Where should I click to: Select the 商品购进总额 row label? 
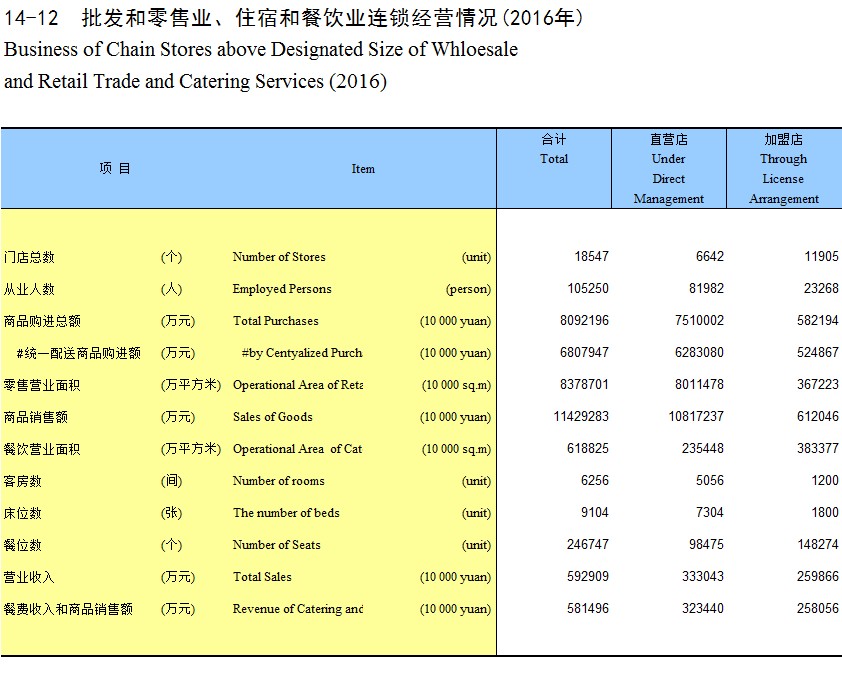click(42, 321)
